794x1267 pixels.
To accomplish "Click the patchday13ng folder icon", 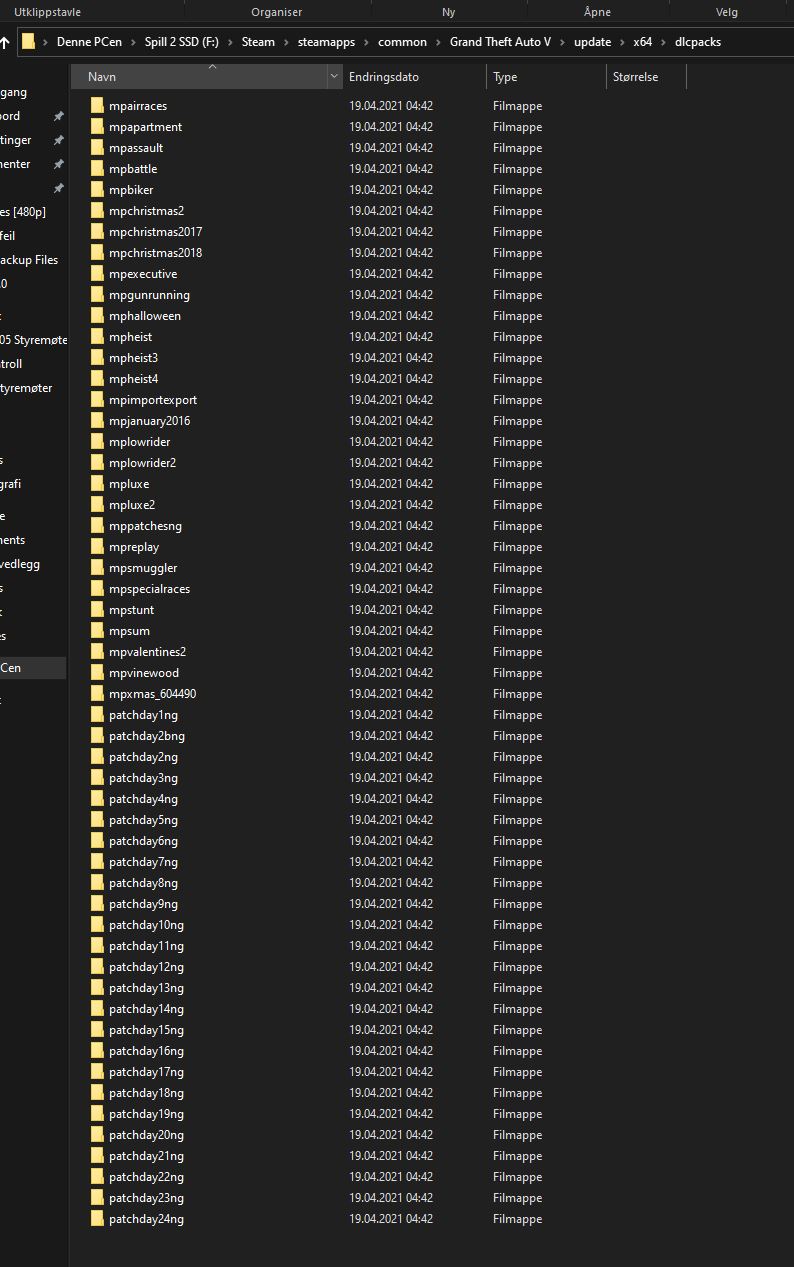I will click(x=97, y=988).
